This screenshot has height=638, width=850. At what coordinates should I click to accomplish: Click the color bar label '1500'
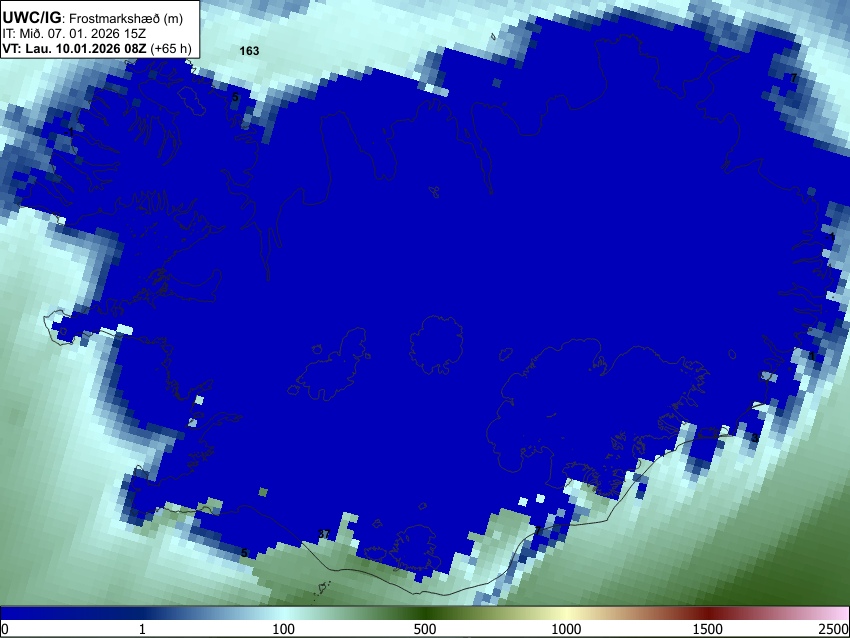(x=708, y=629)
